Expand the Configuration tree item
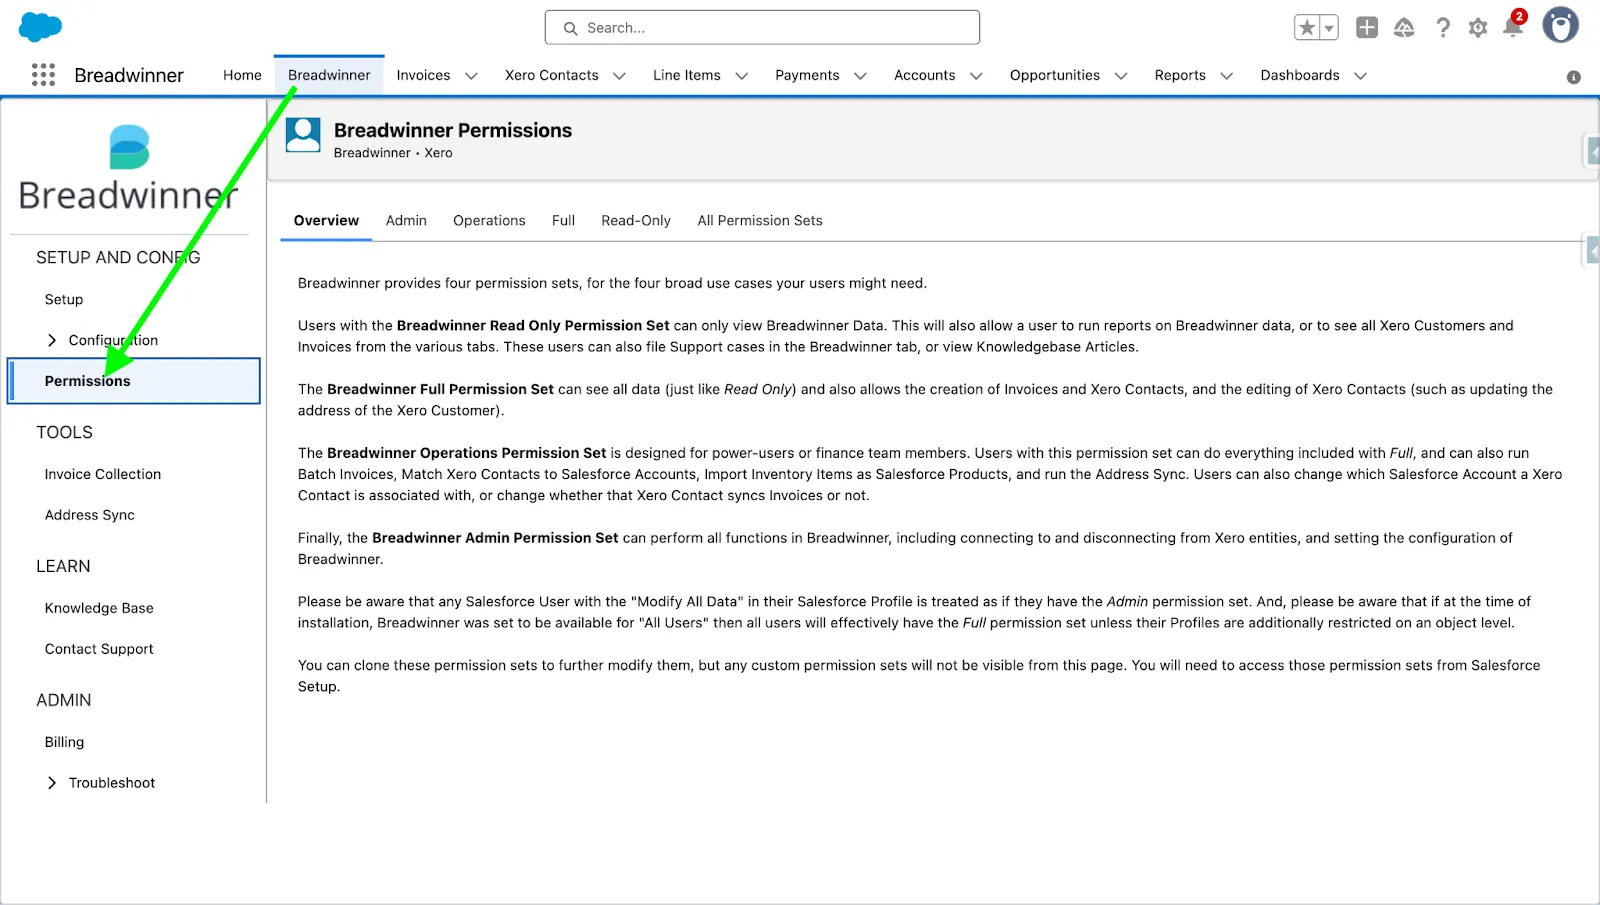Image resolution: width=1600 pixels, height=905 pixels. (x=52, y=340)
